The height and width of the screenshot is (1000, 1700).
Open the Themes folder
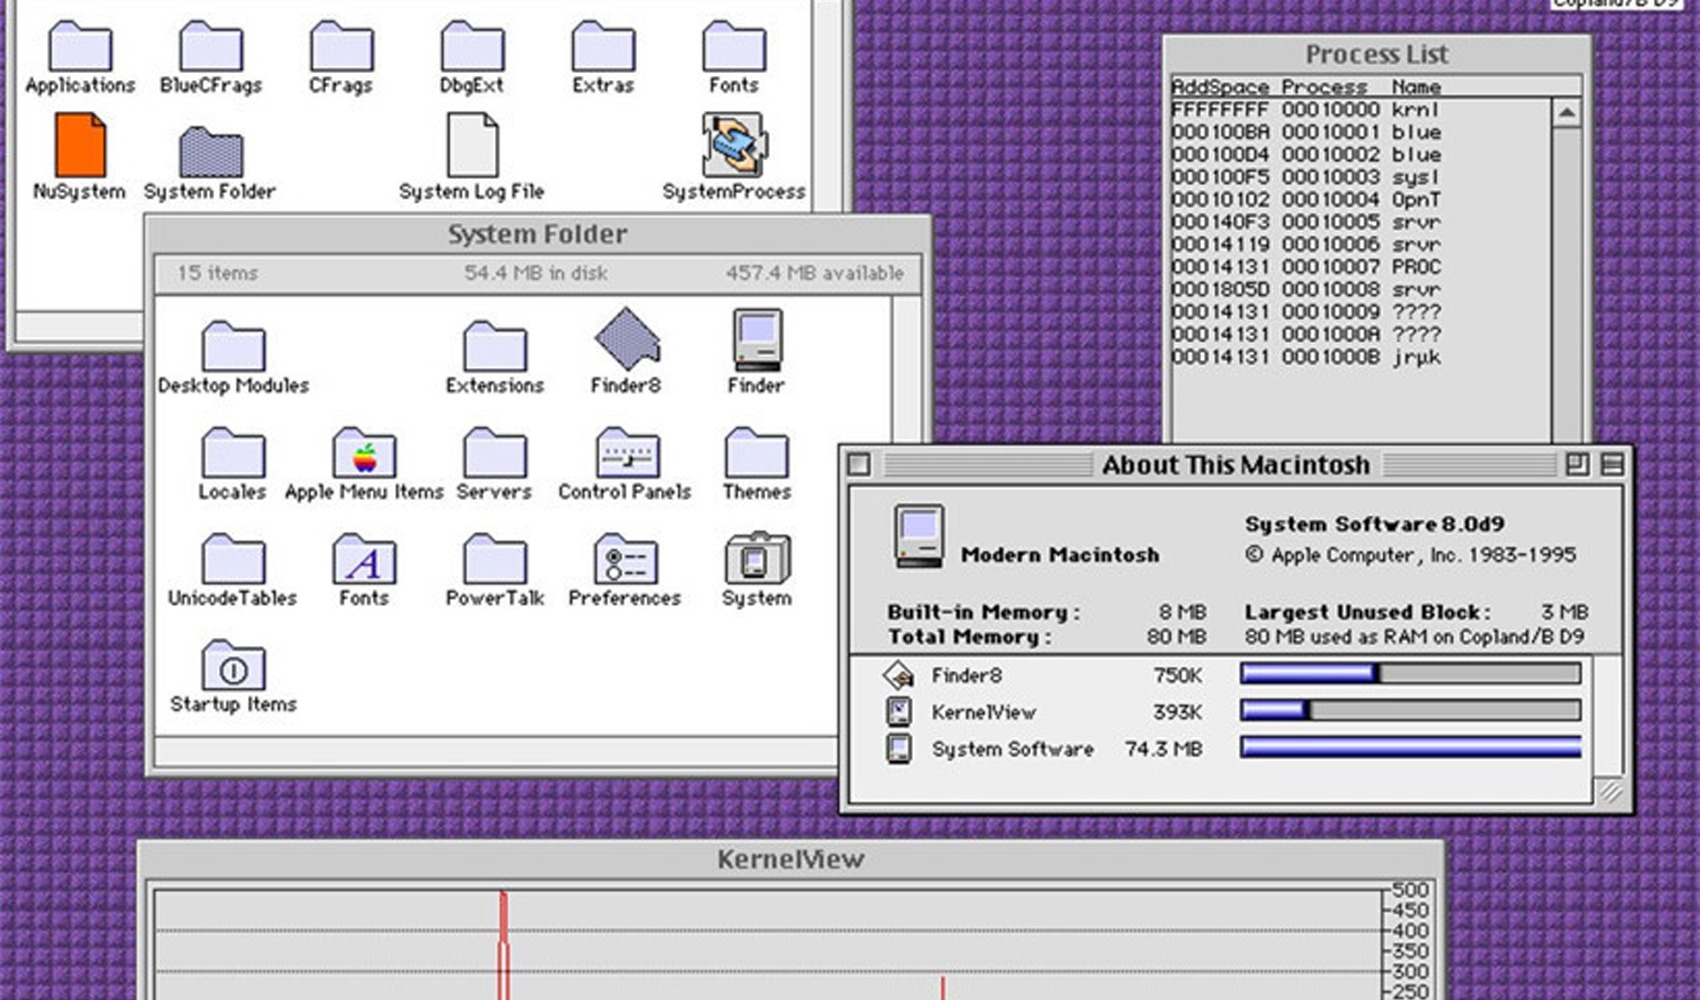(x=757, y=452)
